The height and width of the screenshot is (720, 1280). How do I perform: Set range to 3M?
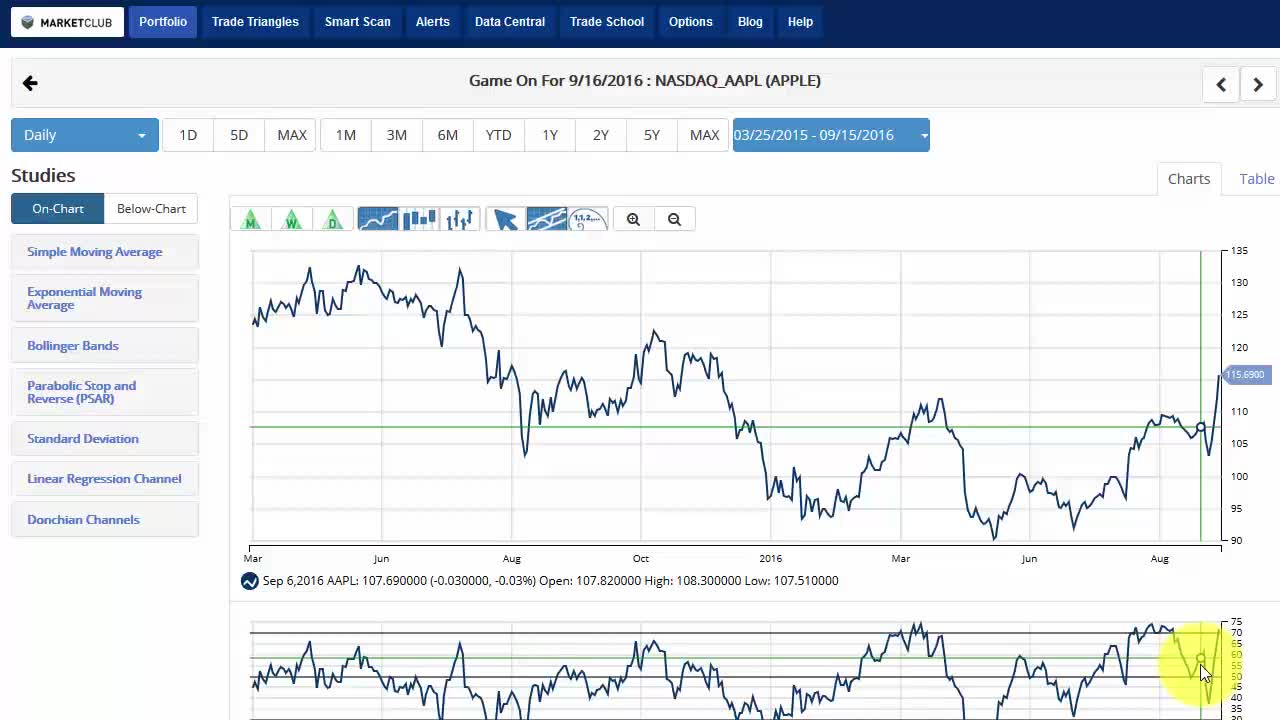397,135
